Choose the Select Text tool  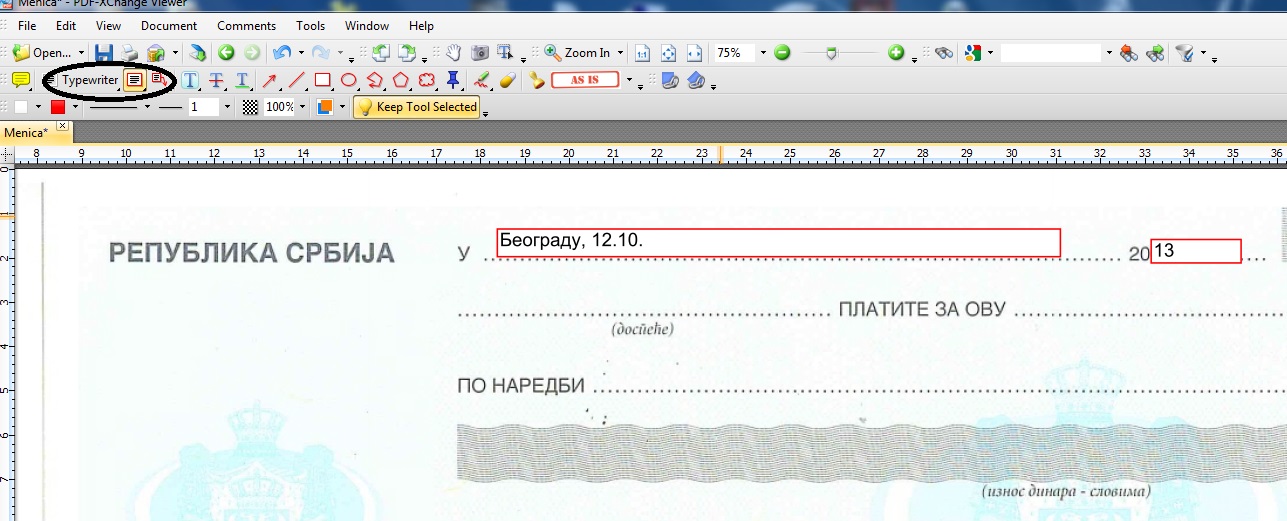(x=506, y=52)
